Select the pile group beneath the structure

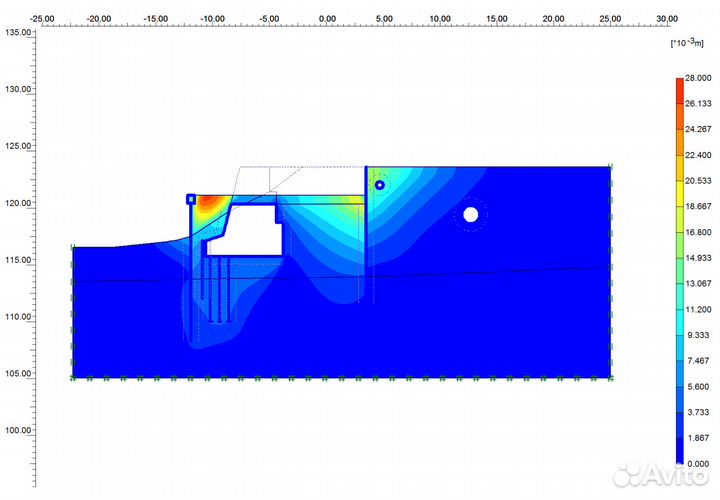coord(217,288)
